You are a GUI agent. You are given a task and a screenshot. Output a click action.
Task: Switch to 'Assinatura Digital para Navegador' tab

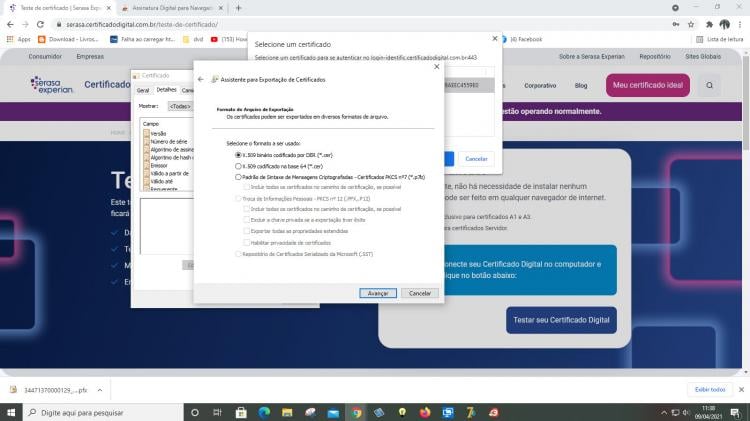click(171, 8)
